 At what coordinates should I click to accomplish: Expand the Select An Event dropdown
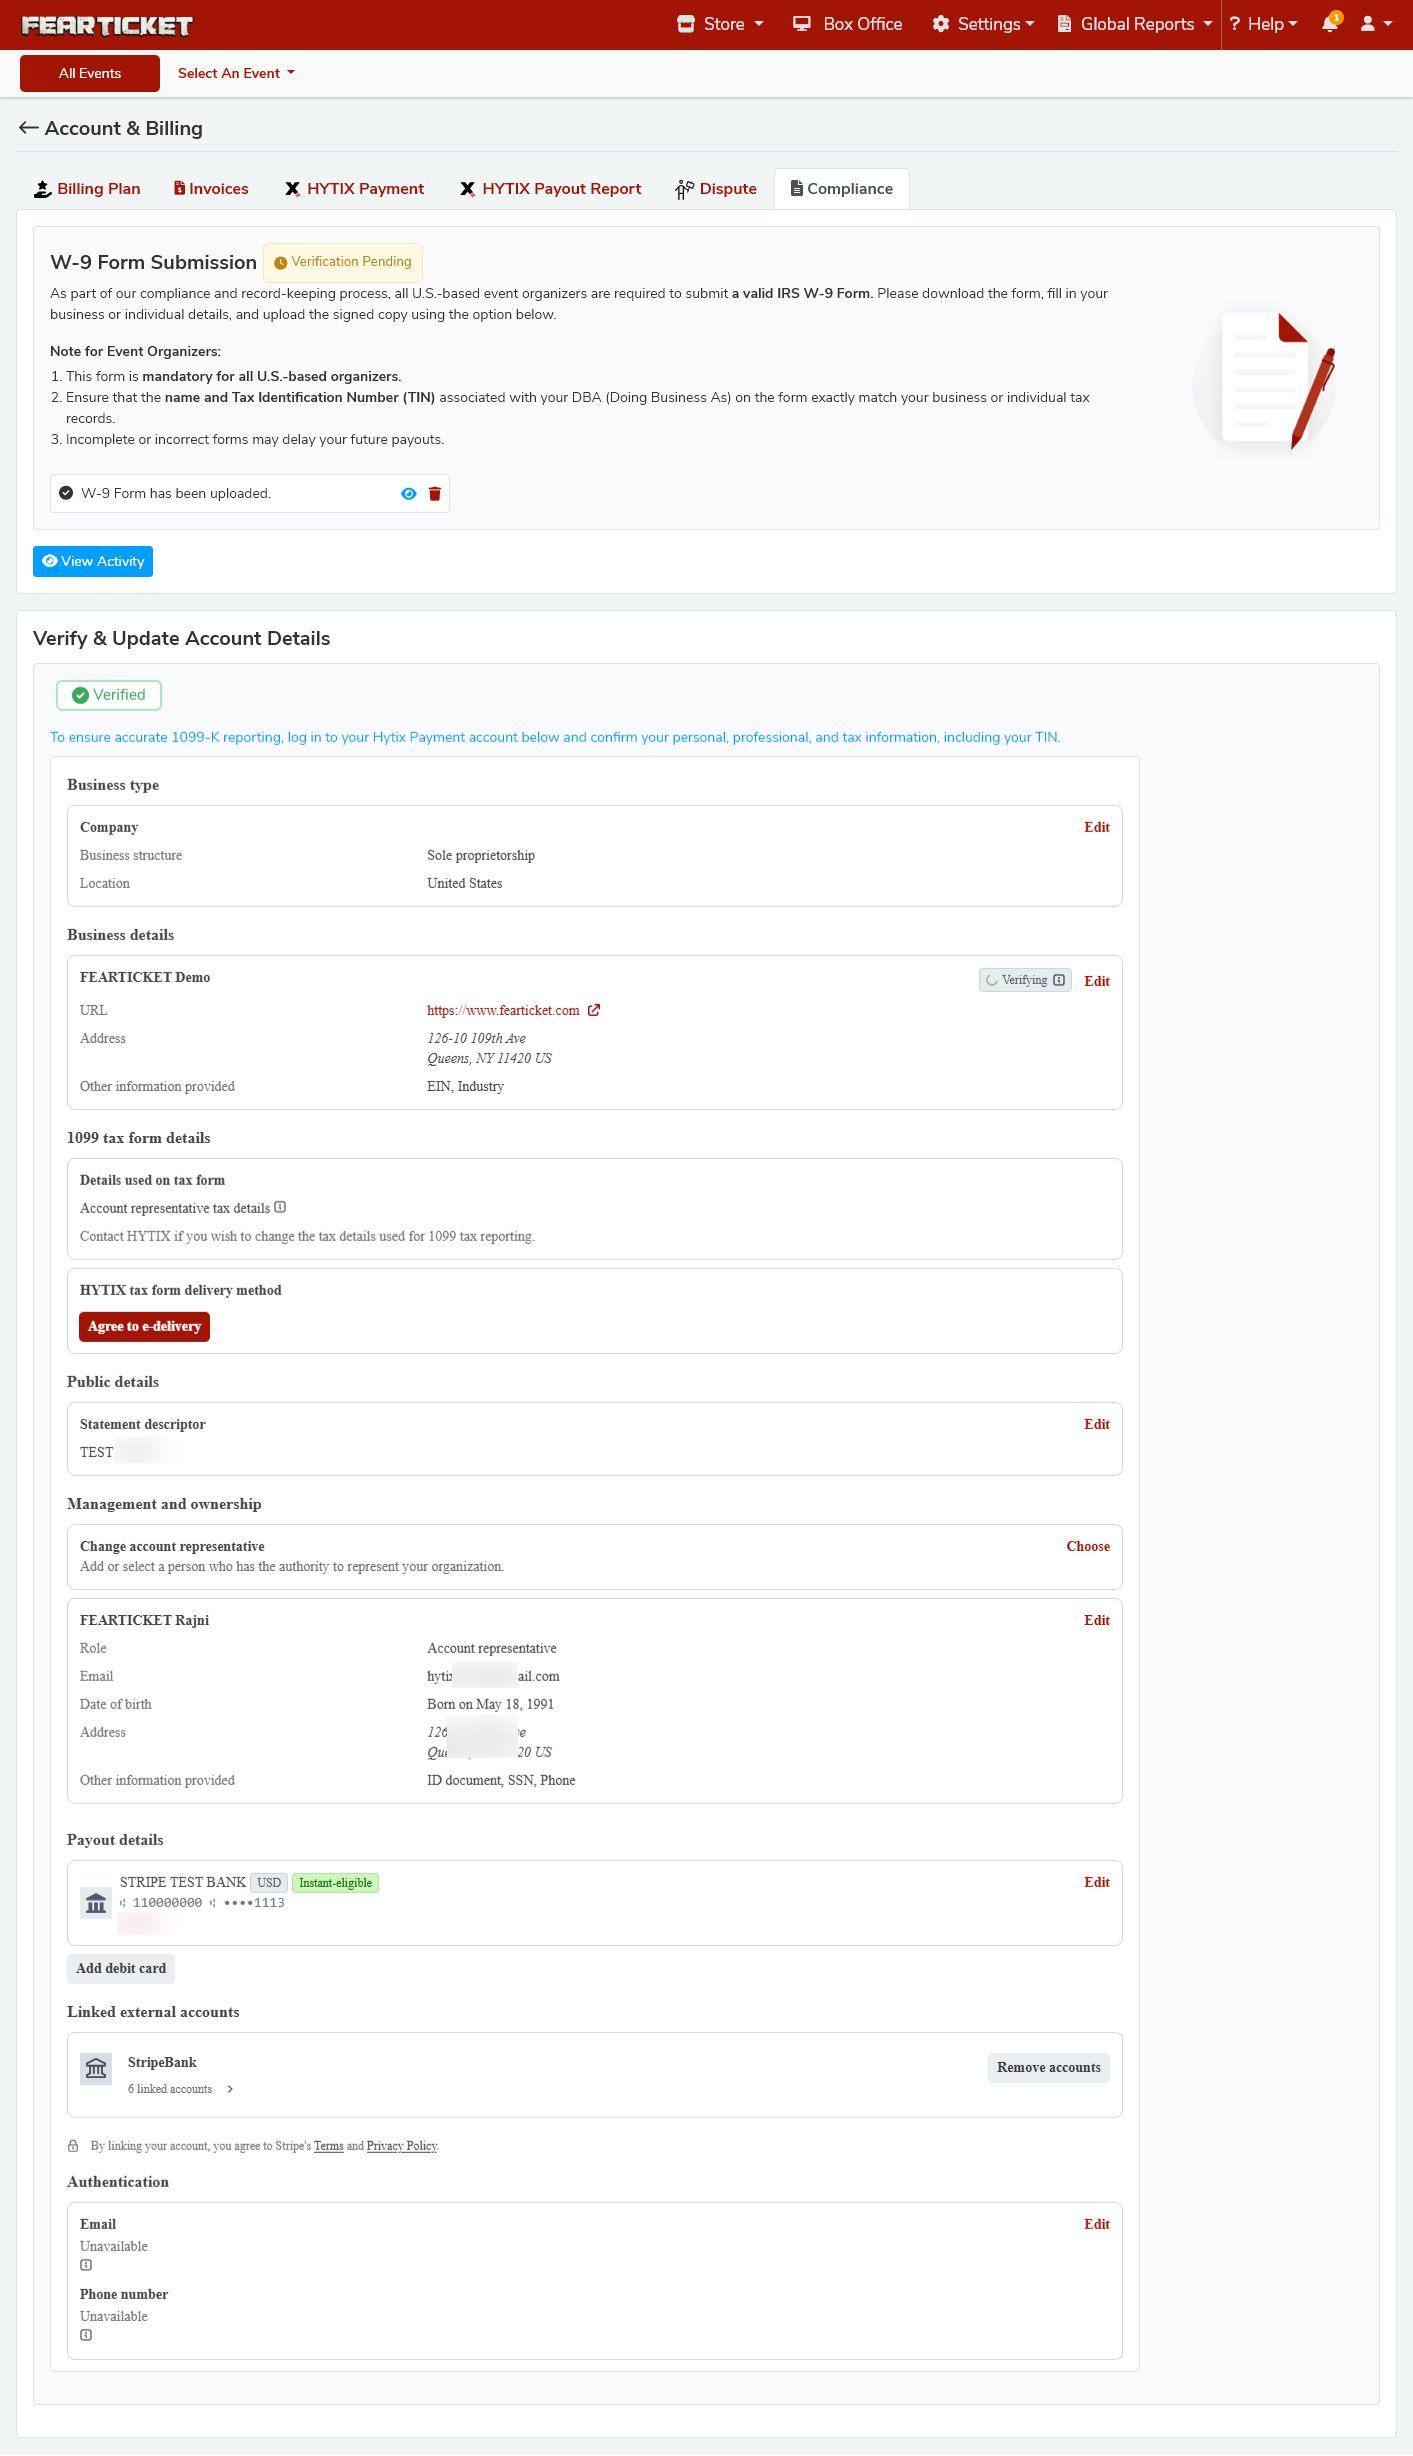(237, 73)
